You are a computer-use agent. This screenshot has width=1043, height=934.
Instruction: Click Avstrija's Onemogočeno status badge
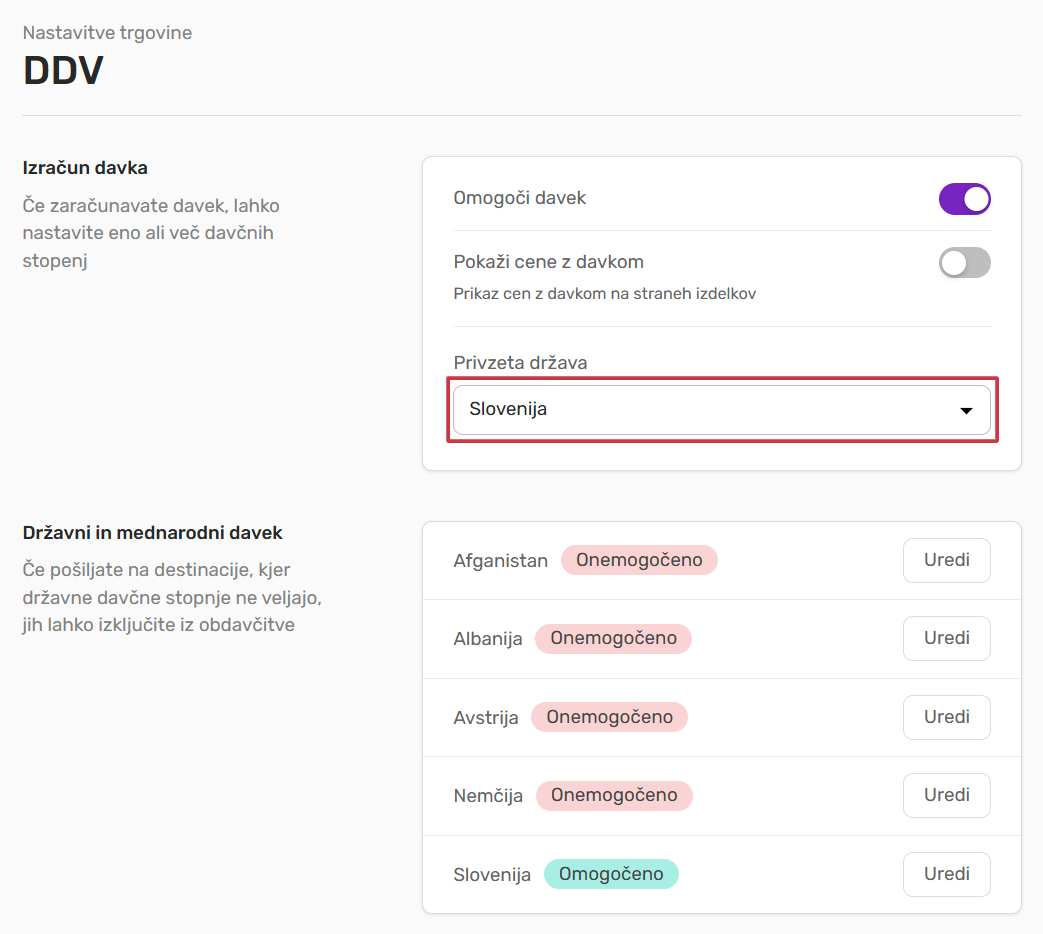coord(609,717)
